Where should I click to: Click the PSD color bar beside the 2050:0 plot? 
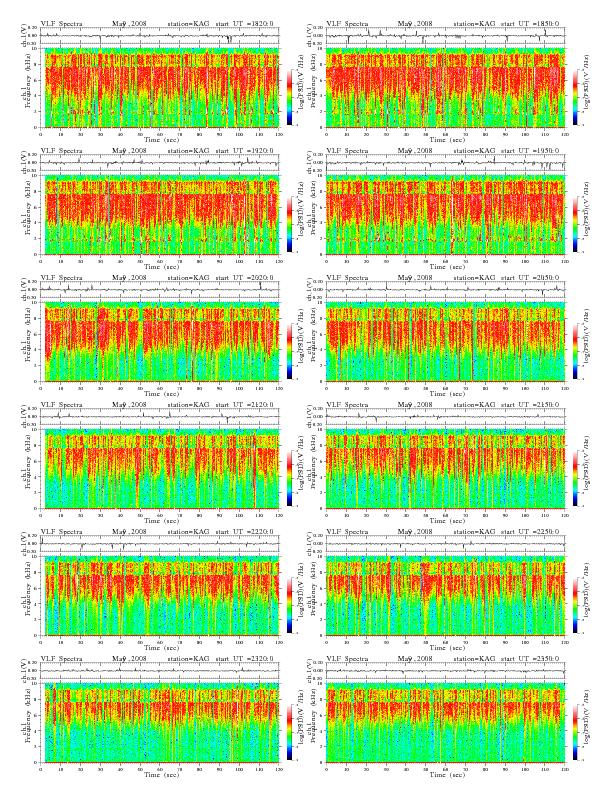coord(575,351)
